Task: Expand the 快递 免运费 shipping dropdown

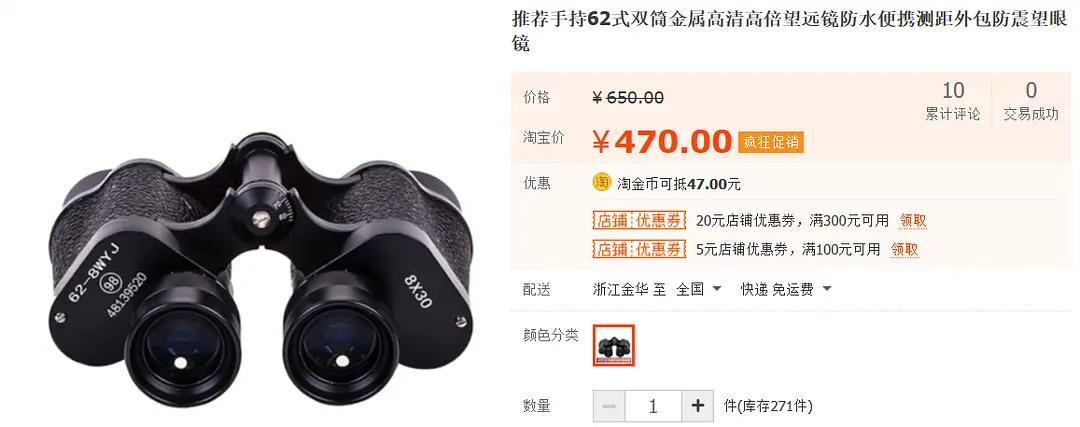Action: click(786, 289)
